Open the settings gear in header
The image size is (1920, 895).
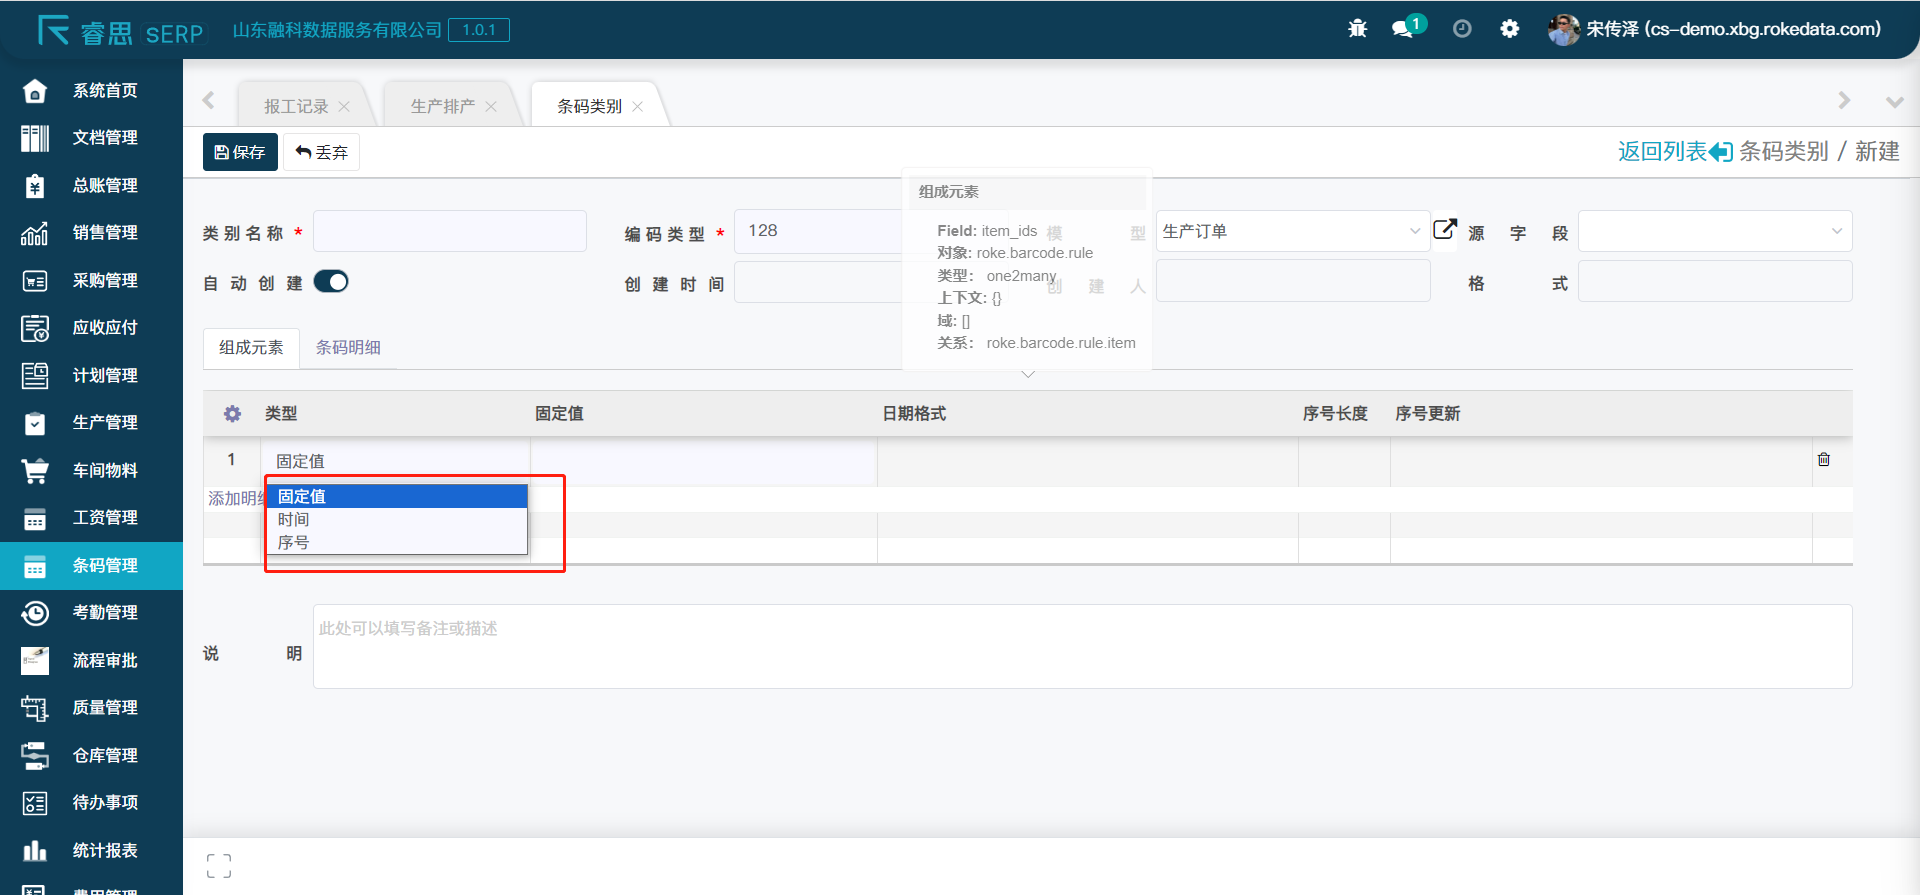coord(1510,29)
